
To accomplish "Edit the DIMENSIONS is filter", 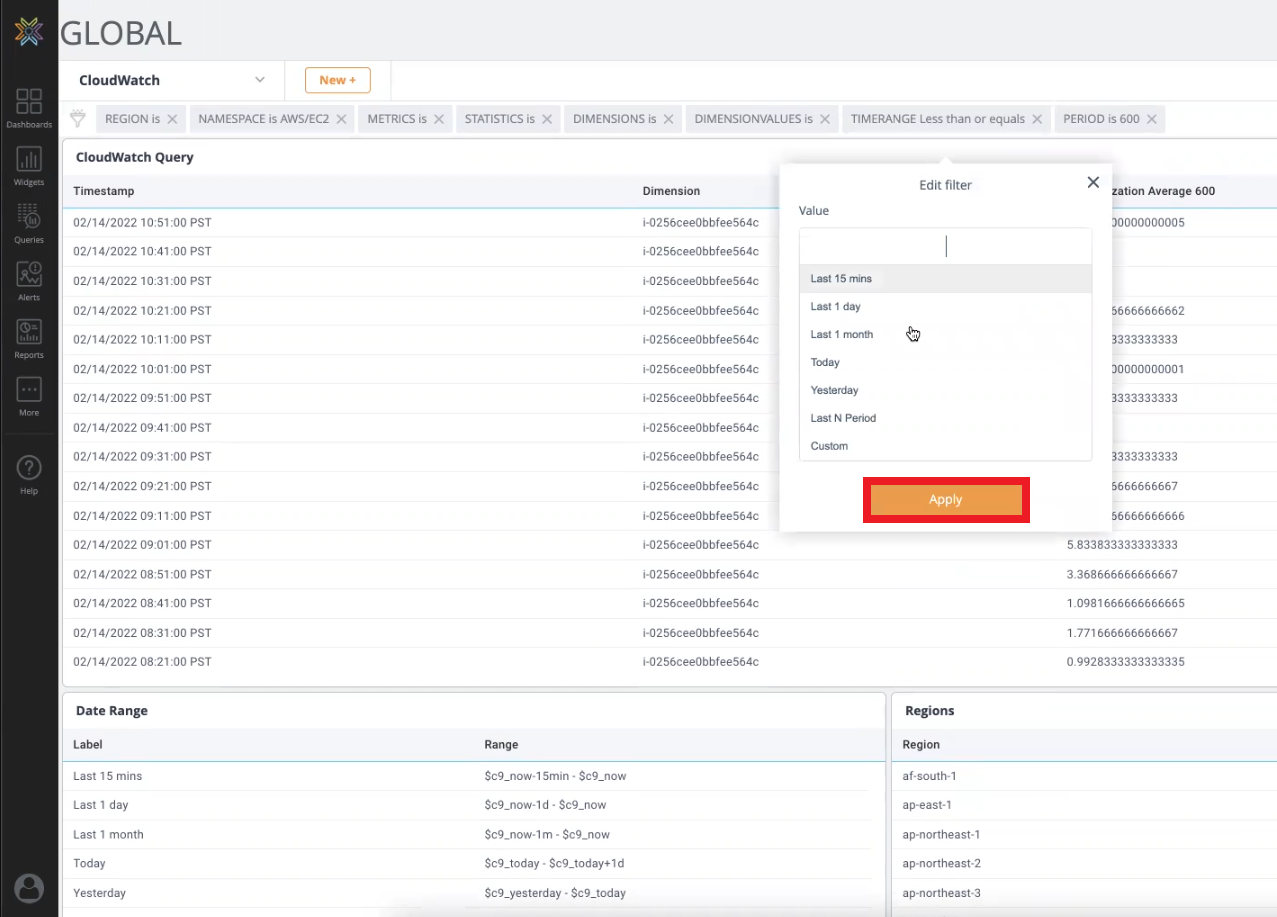I will point(615,119).
